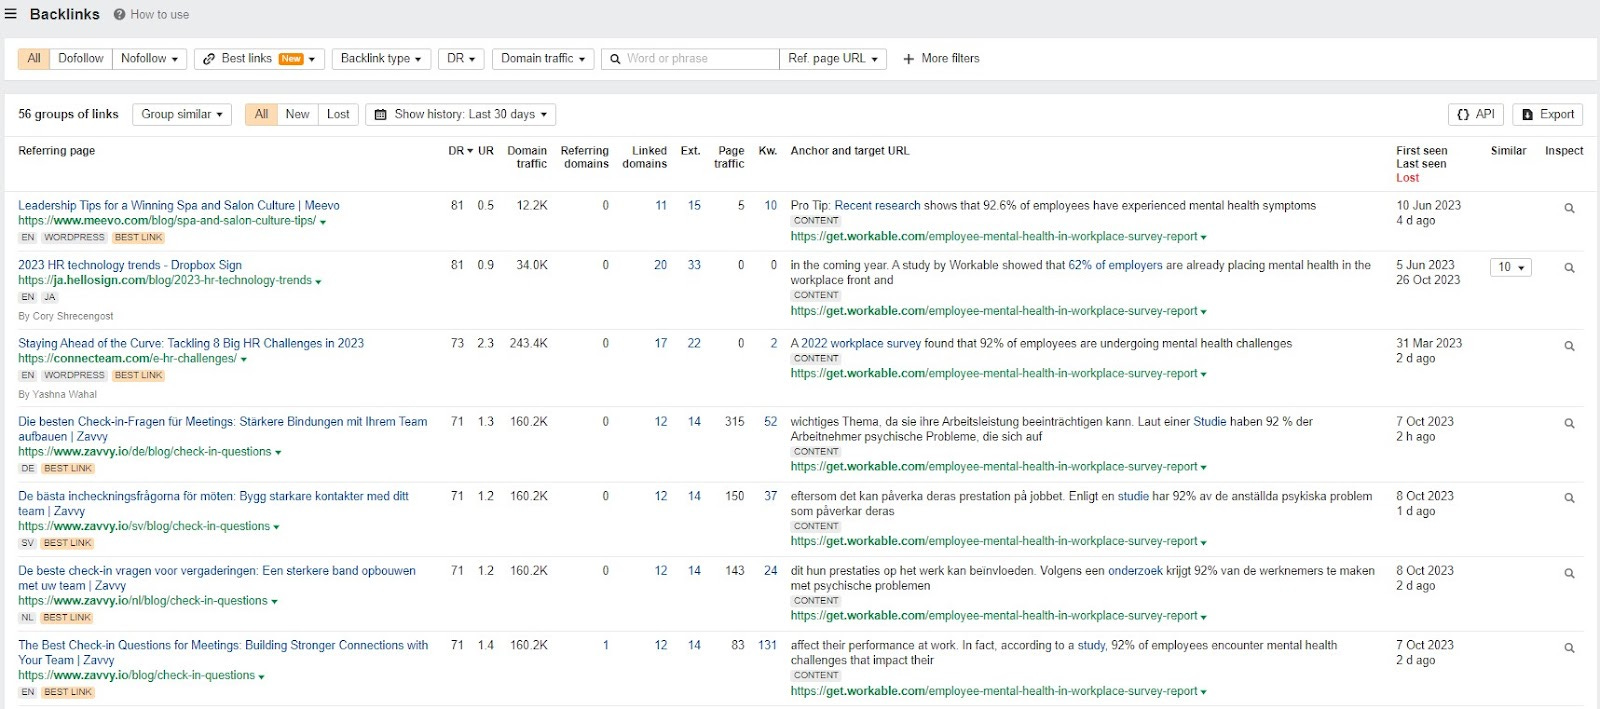
Task: Open the Backlink type dropdown
Action: click(382, 59)
